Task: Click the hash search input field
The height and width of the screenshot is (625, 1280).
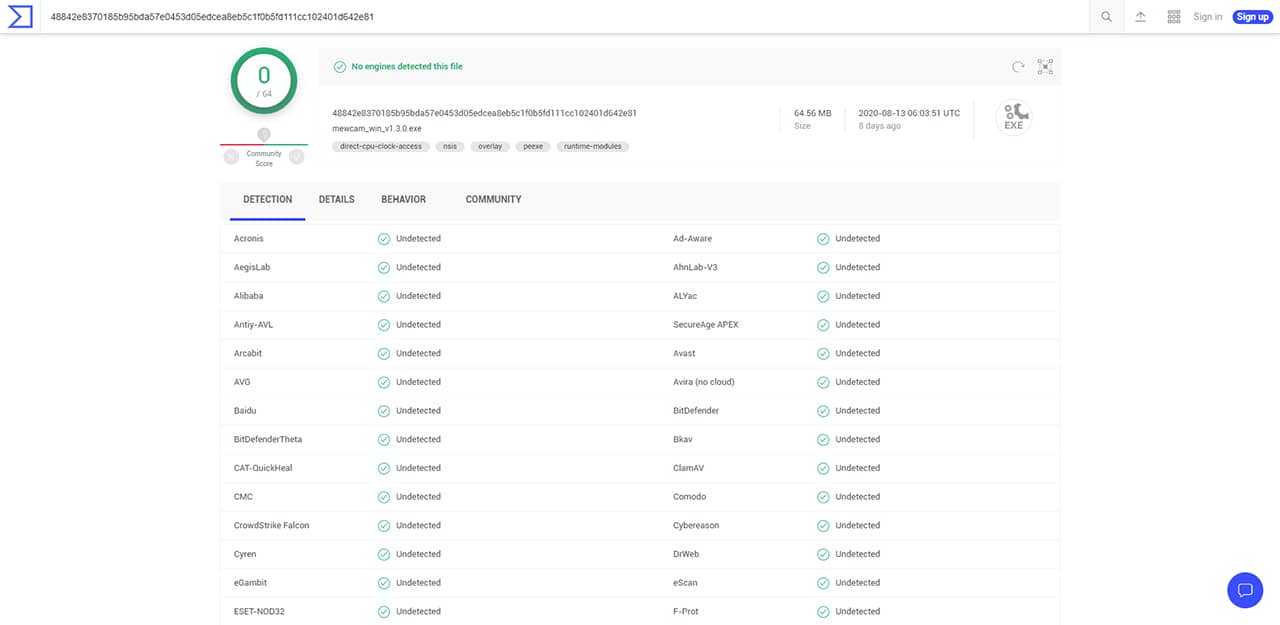Action: [x=565, y=17]
